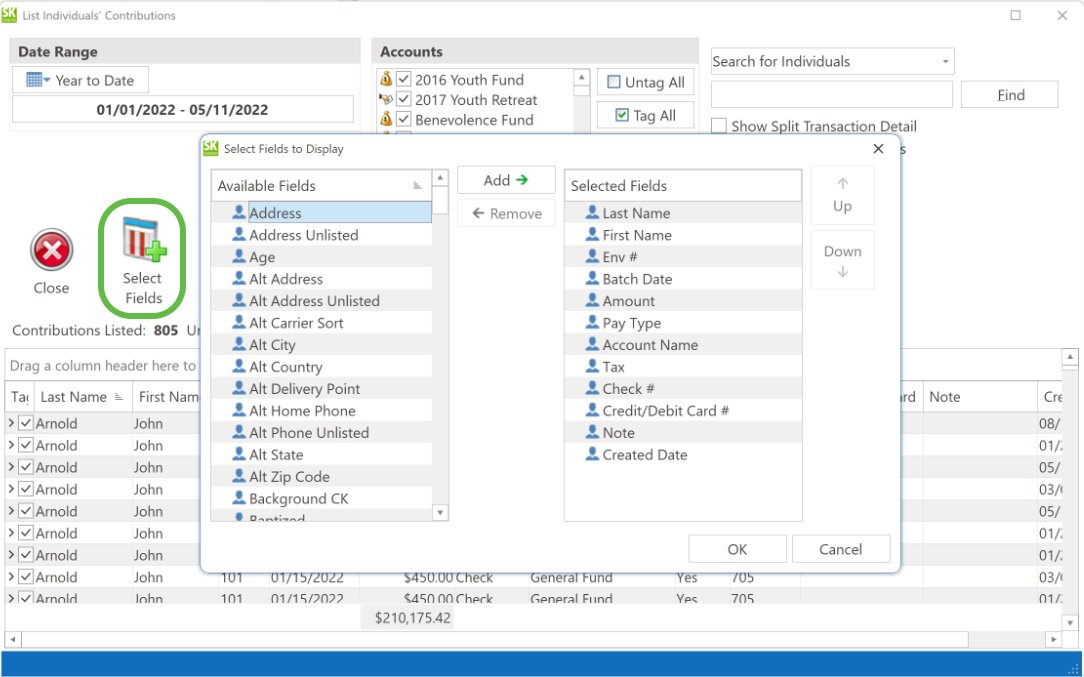The image size is (1084, 677).
Task: Uncheck the 2017 Youth Retreat account
Action: click(x=402, y=100)
